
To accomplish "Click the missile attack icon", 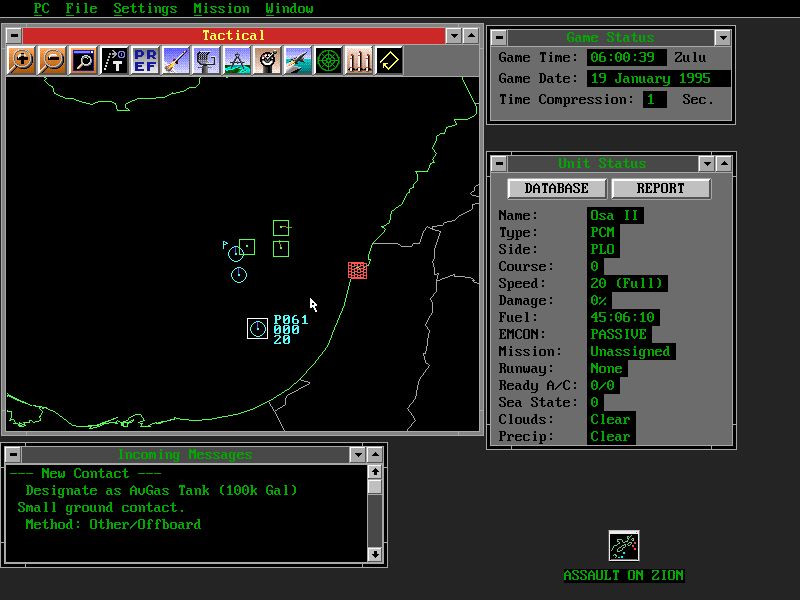I will tap(176, 61).
